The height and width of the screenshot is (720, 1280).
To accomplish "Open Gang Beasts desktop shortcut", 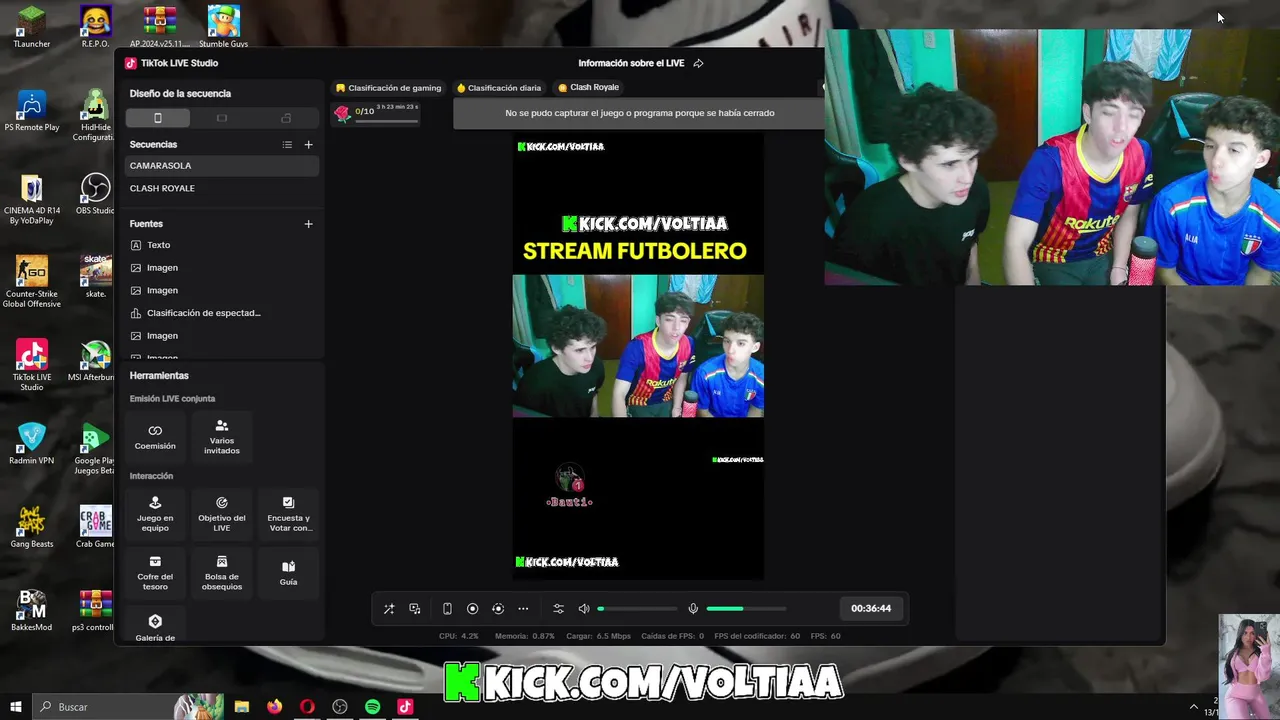I will click(32, 528).
